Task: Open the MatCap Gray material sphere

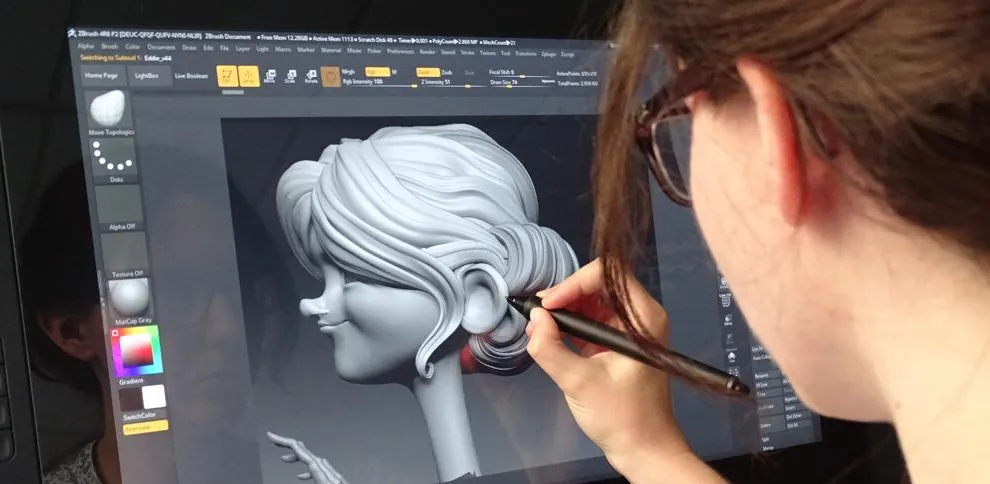Action: [x=129, y=300]
